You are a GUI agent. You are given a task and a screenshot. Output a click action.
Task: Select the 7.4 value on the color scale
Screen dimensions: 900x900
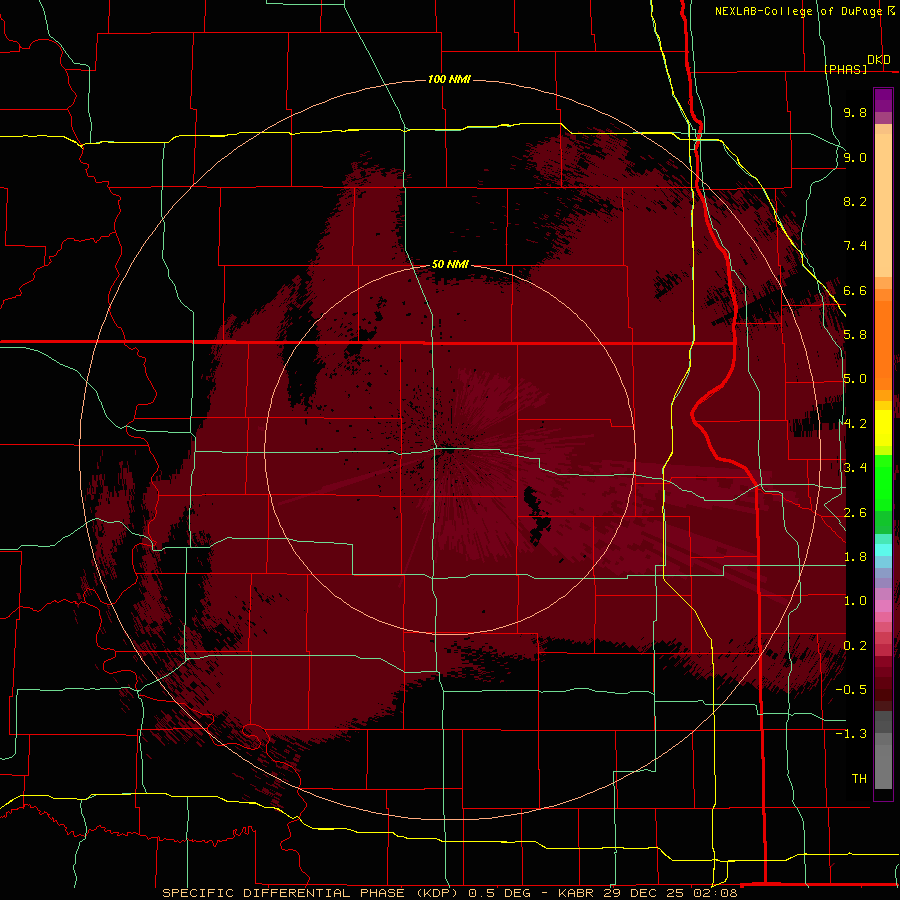[855, 246]
